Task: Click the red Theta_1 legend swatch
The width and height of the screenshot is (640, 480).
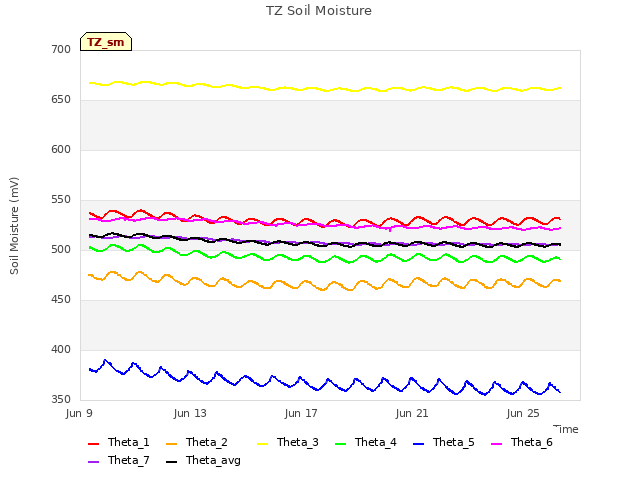Action: [x=93, y=444]
